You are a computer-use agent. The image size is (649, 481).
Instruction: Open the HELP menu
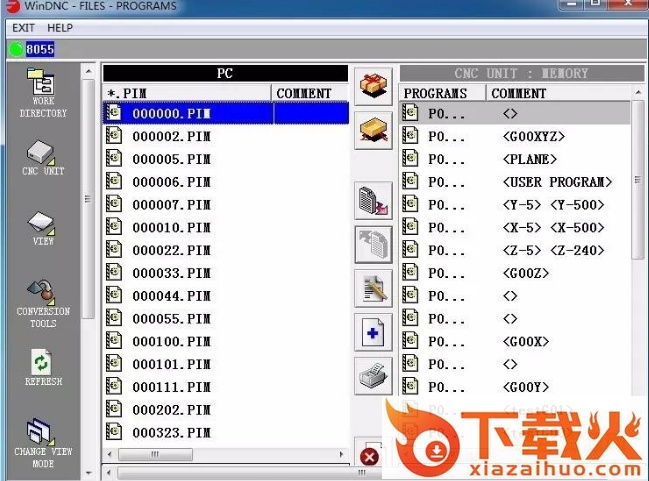point(60,28)
